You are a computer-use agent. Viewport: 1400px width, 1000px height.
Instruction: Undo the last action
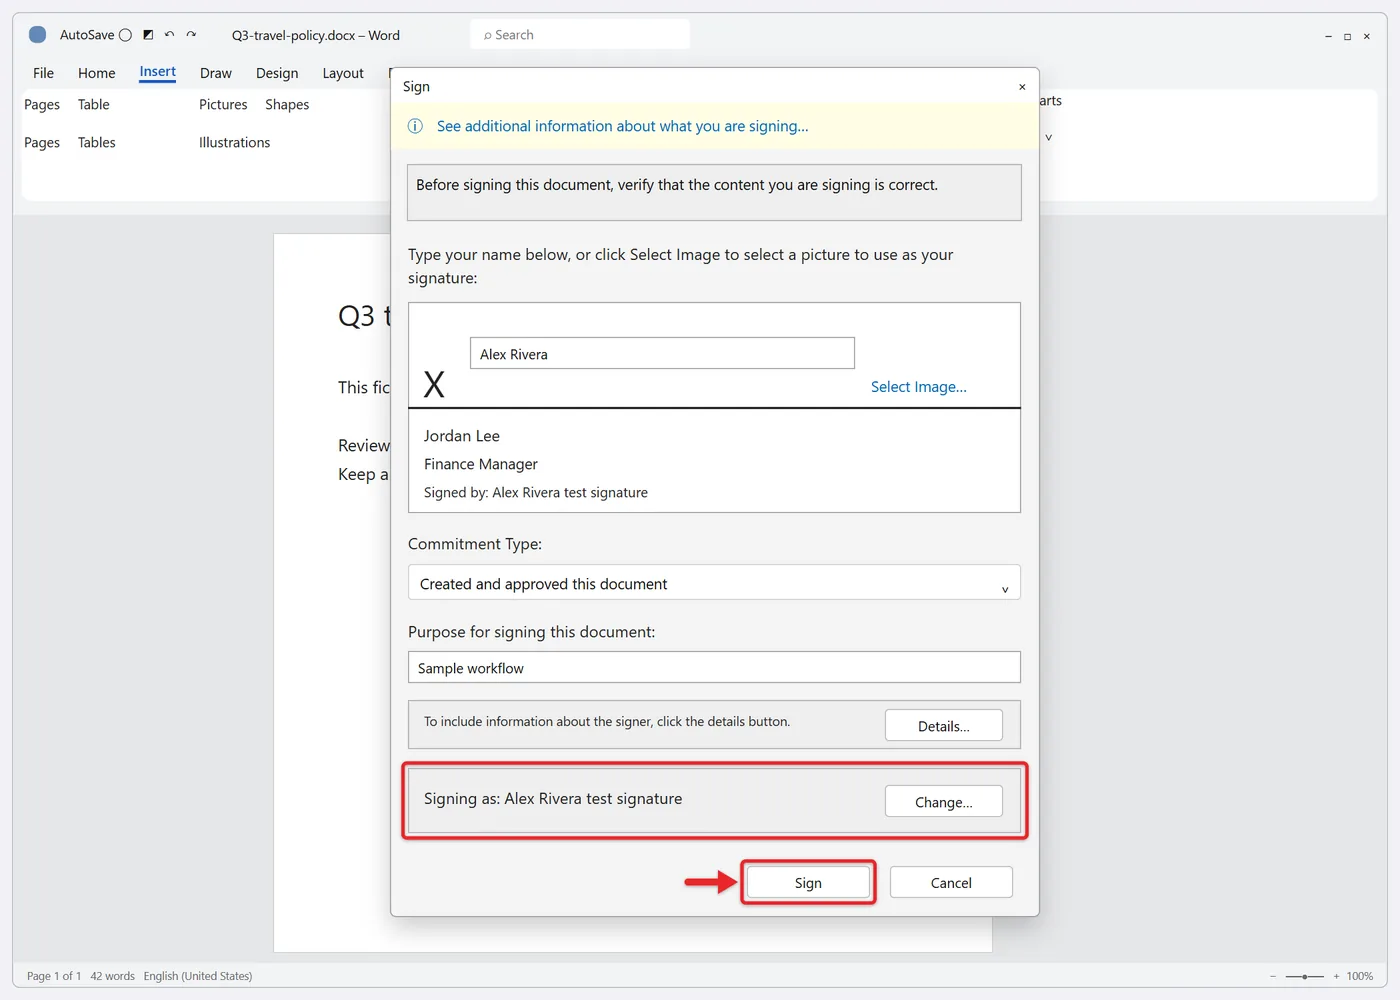169,35
